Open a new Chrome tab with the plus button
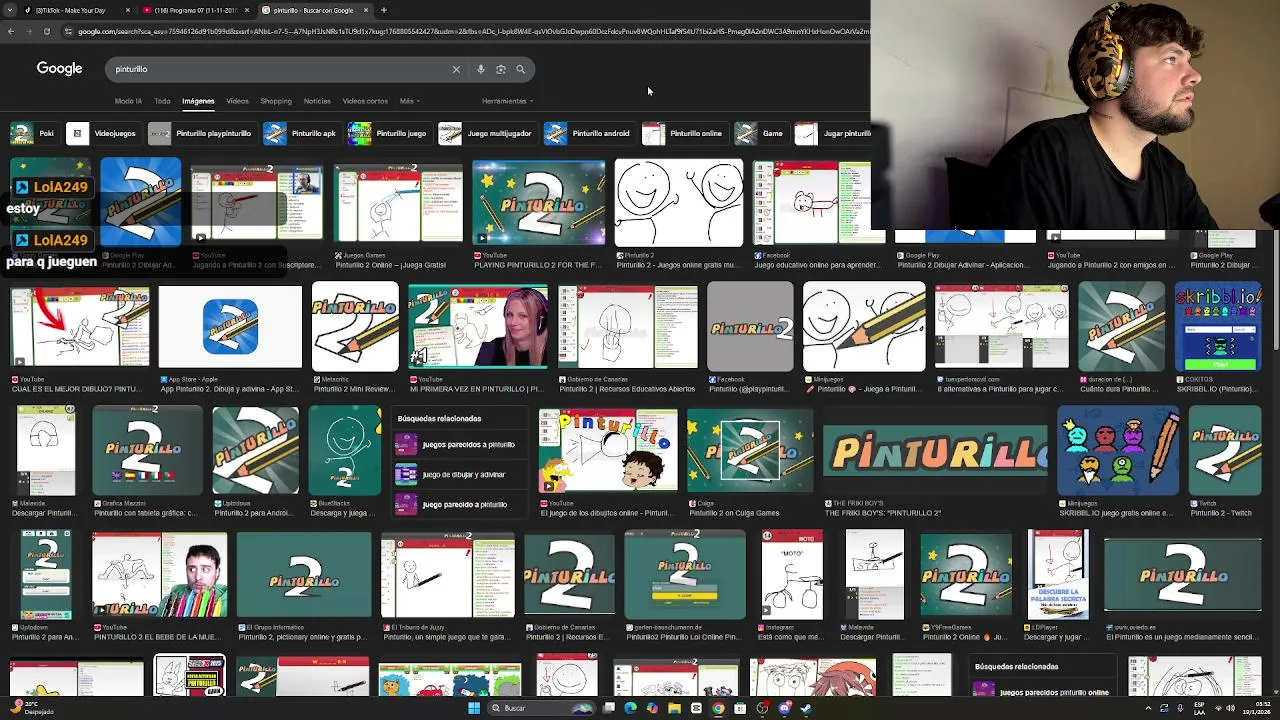The image size is (1280, 720). [x=384, y=10]
